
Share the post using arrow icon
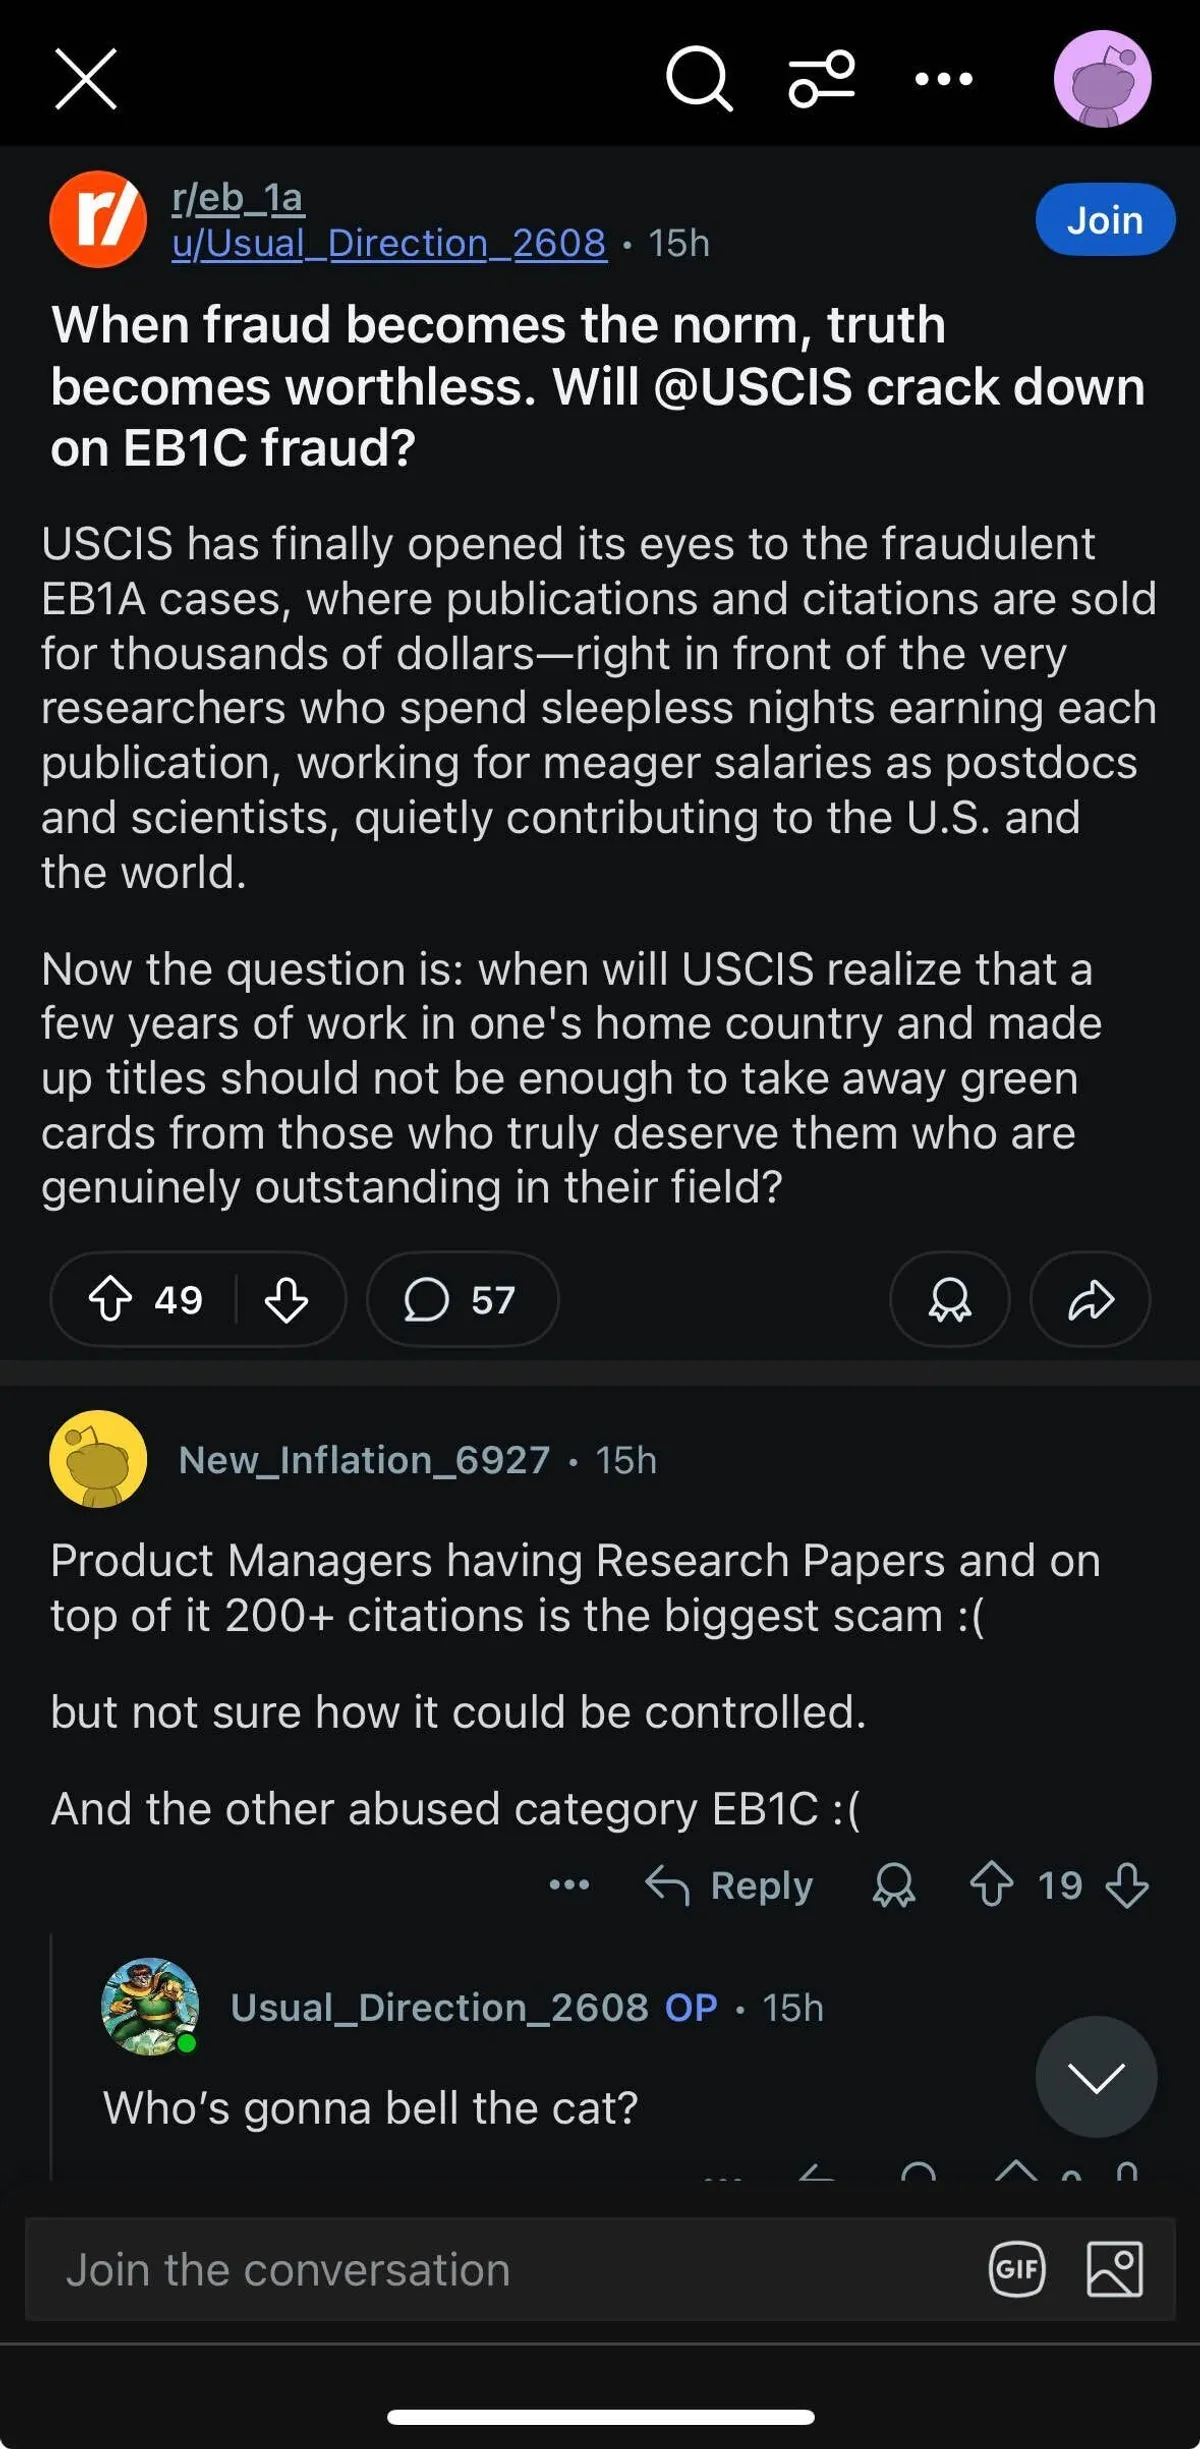1090,1299
